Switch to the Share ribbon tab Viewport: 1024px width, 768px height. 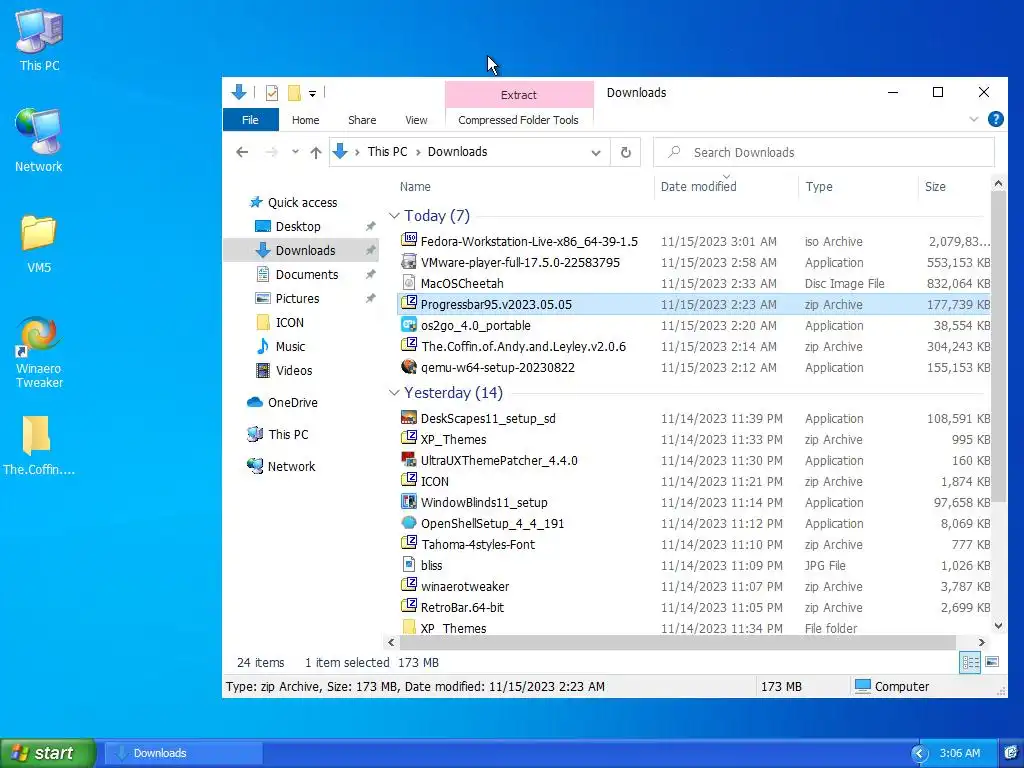(362, 120)
